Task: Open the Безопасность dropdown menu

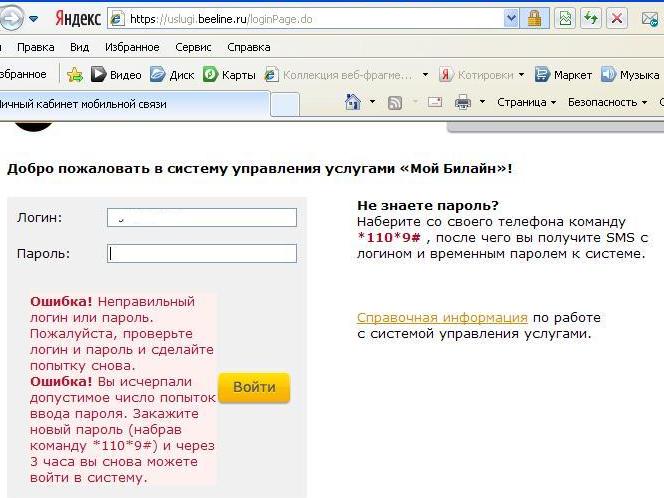Action: (606, 102)
